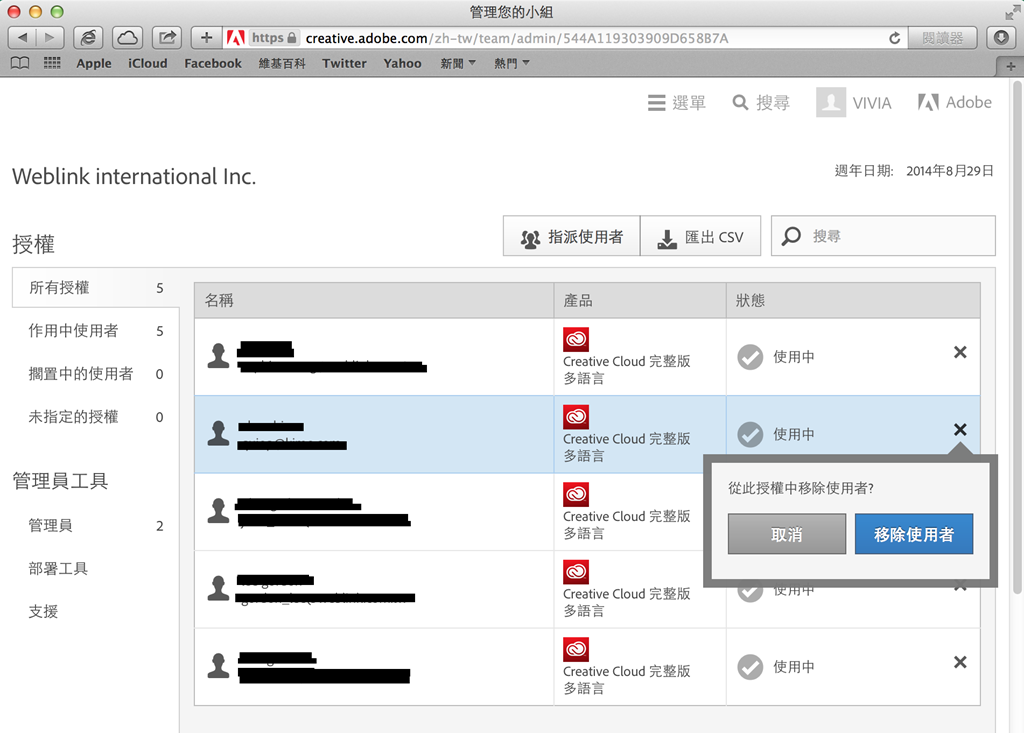Remove the last user with X icon
The height and width of the screenshot is (733, 1024).
click(x=960, y=662)
